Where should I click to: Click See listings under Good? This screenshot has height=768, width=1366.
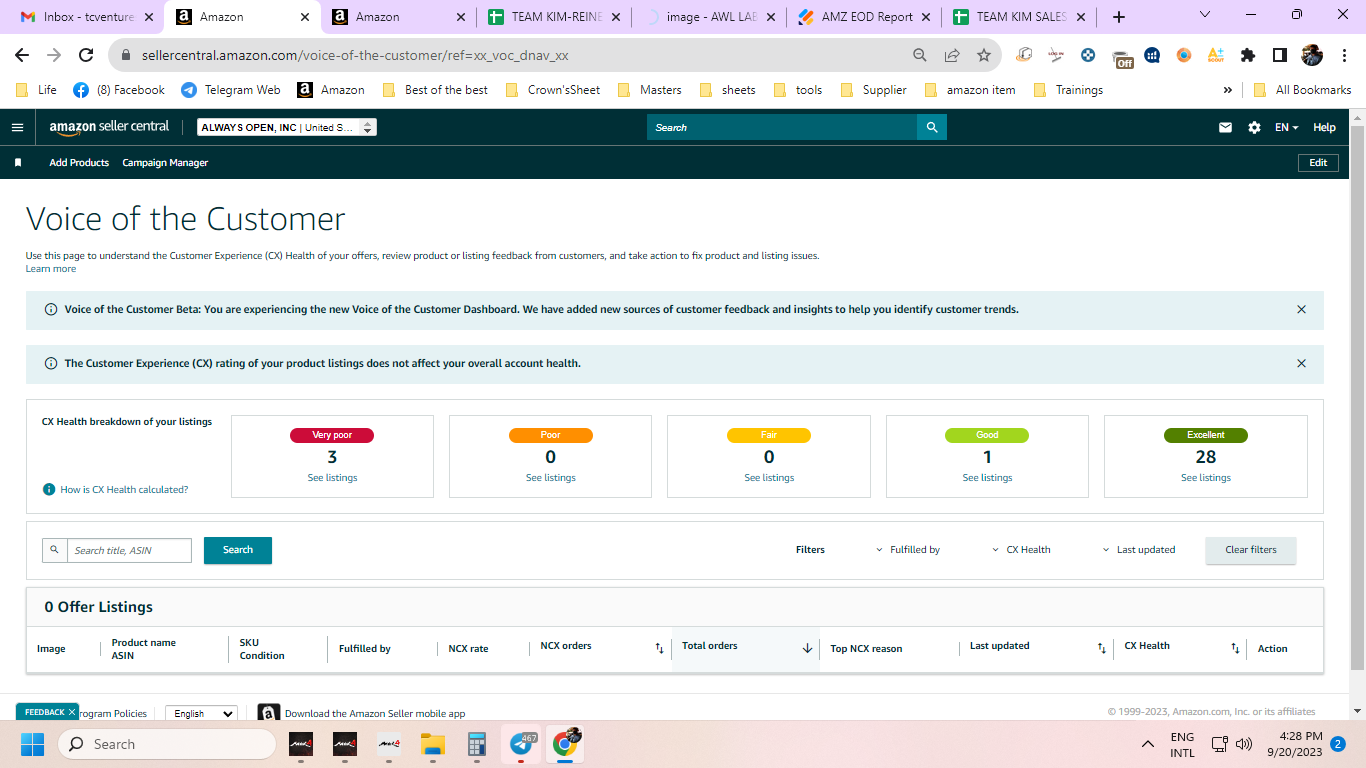point(987,478)
